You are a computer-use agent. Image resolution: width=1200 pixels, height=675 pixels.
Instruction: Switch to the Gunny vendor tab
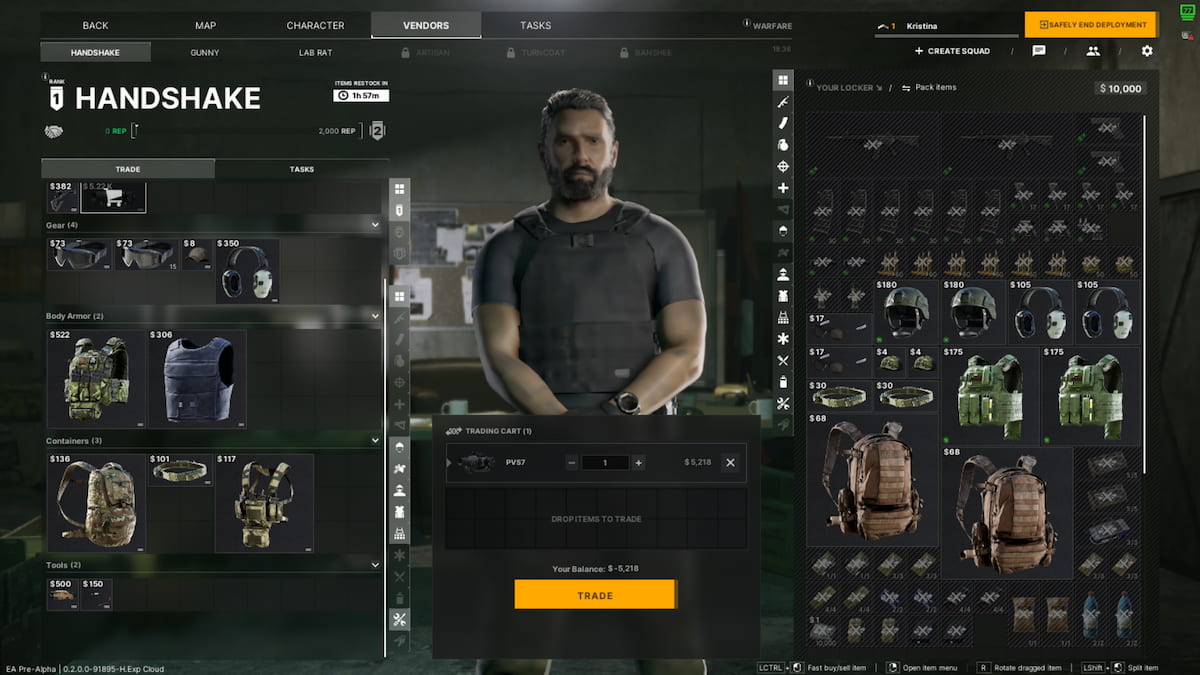pyautogui.click(x=205, y=52)
